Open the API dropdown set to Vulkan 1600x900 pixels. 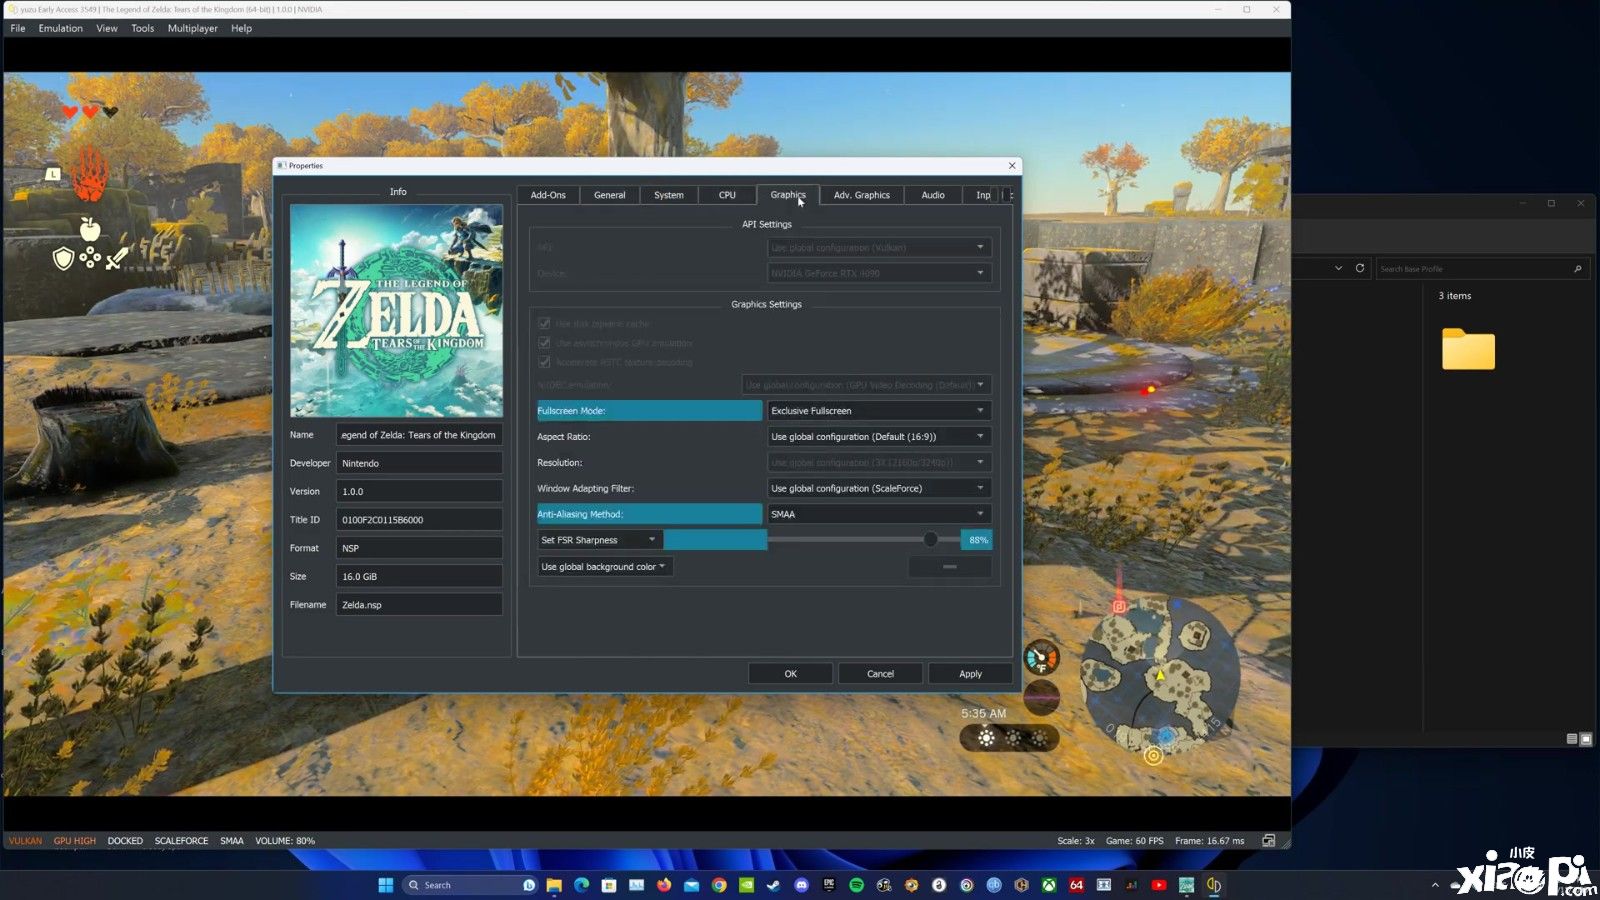tap(879, 247)
